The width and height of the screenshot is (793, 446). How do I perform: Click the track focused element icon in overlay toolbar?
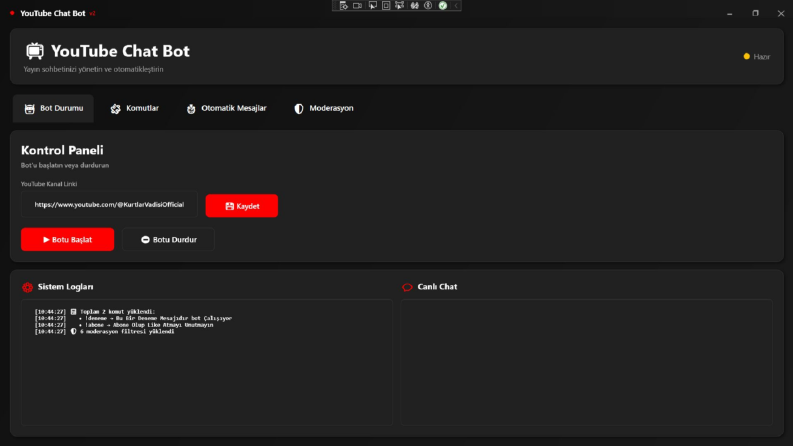tap(400, 6)
